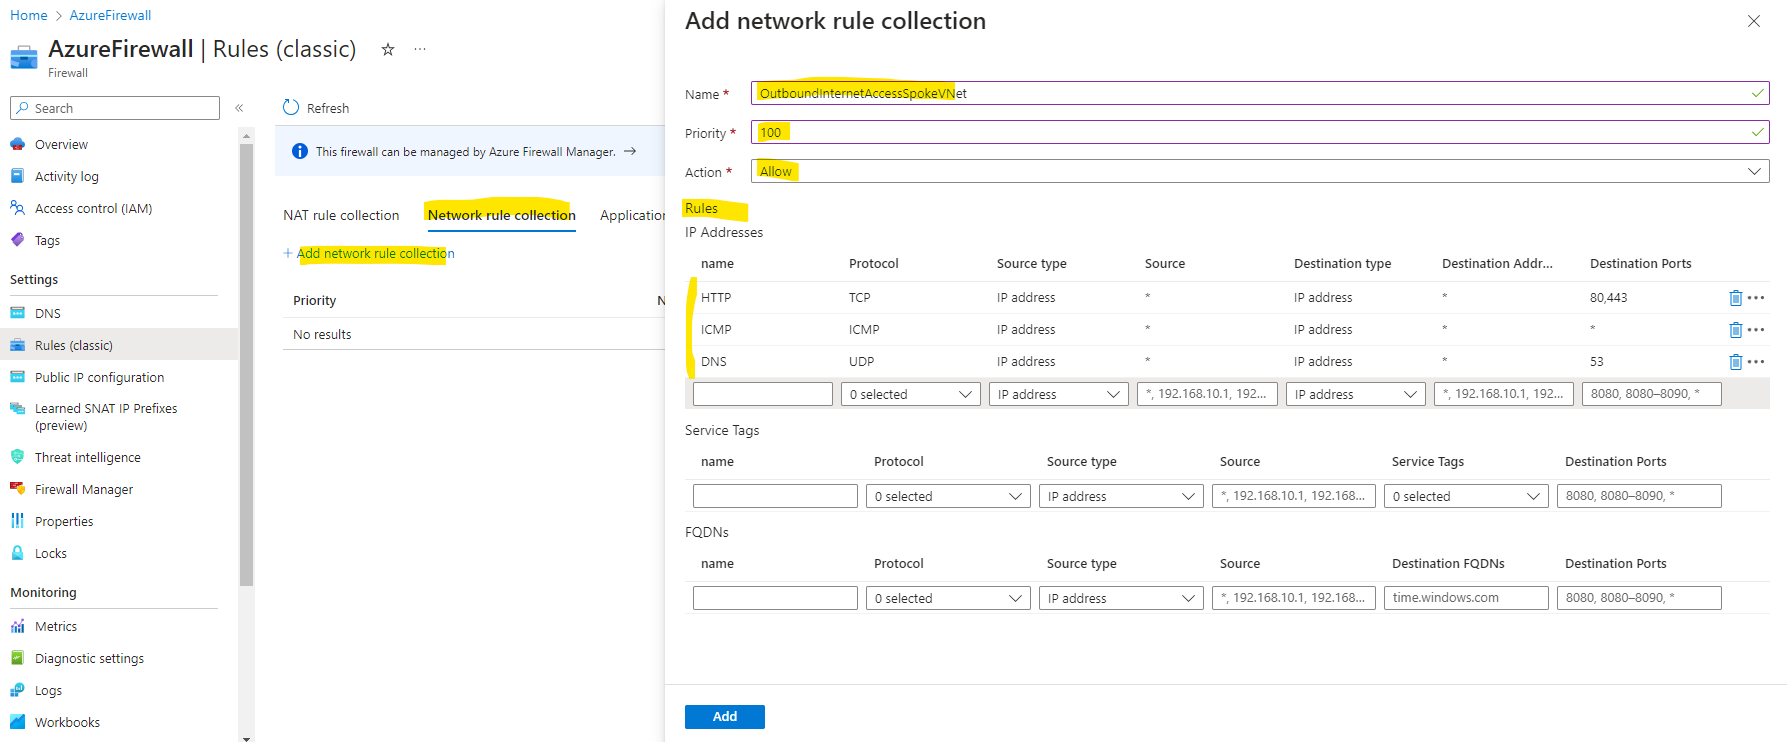Go to AzureFirewall breadcrumb link

pyautogui.click(x=110, y=15)
